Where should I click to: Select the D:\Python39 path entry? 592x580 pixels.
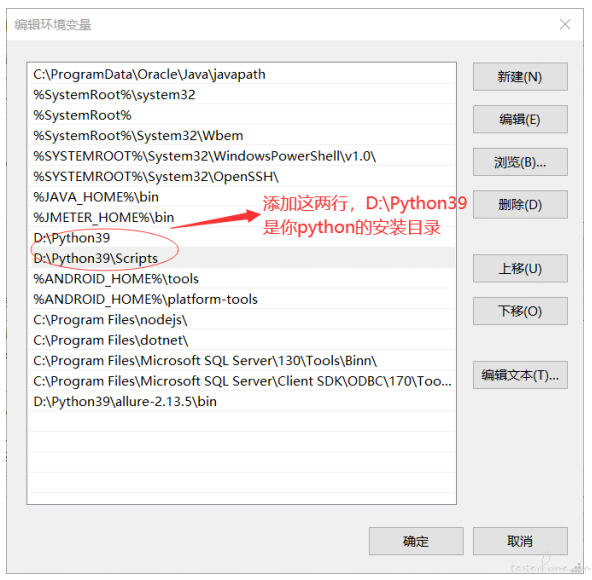(242, 238)
